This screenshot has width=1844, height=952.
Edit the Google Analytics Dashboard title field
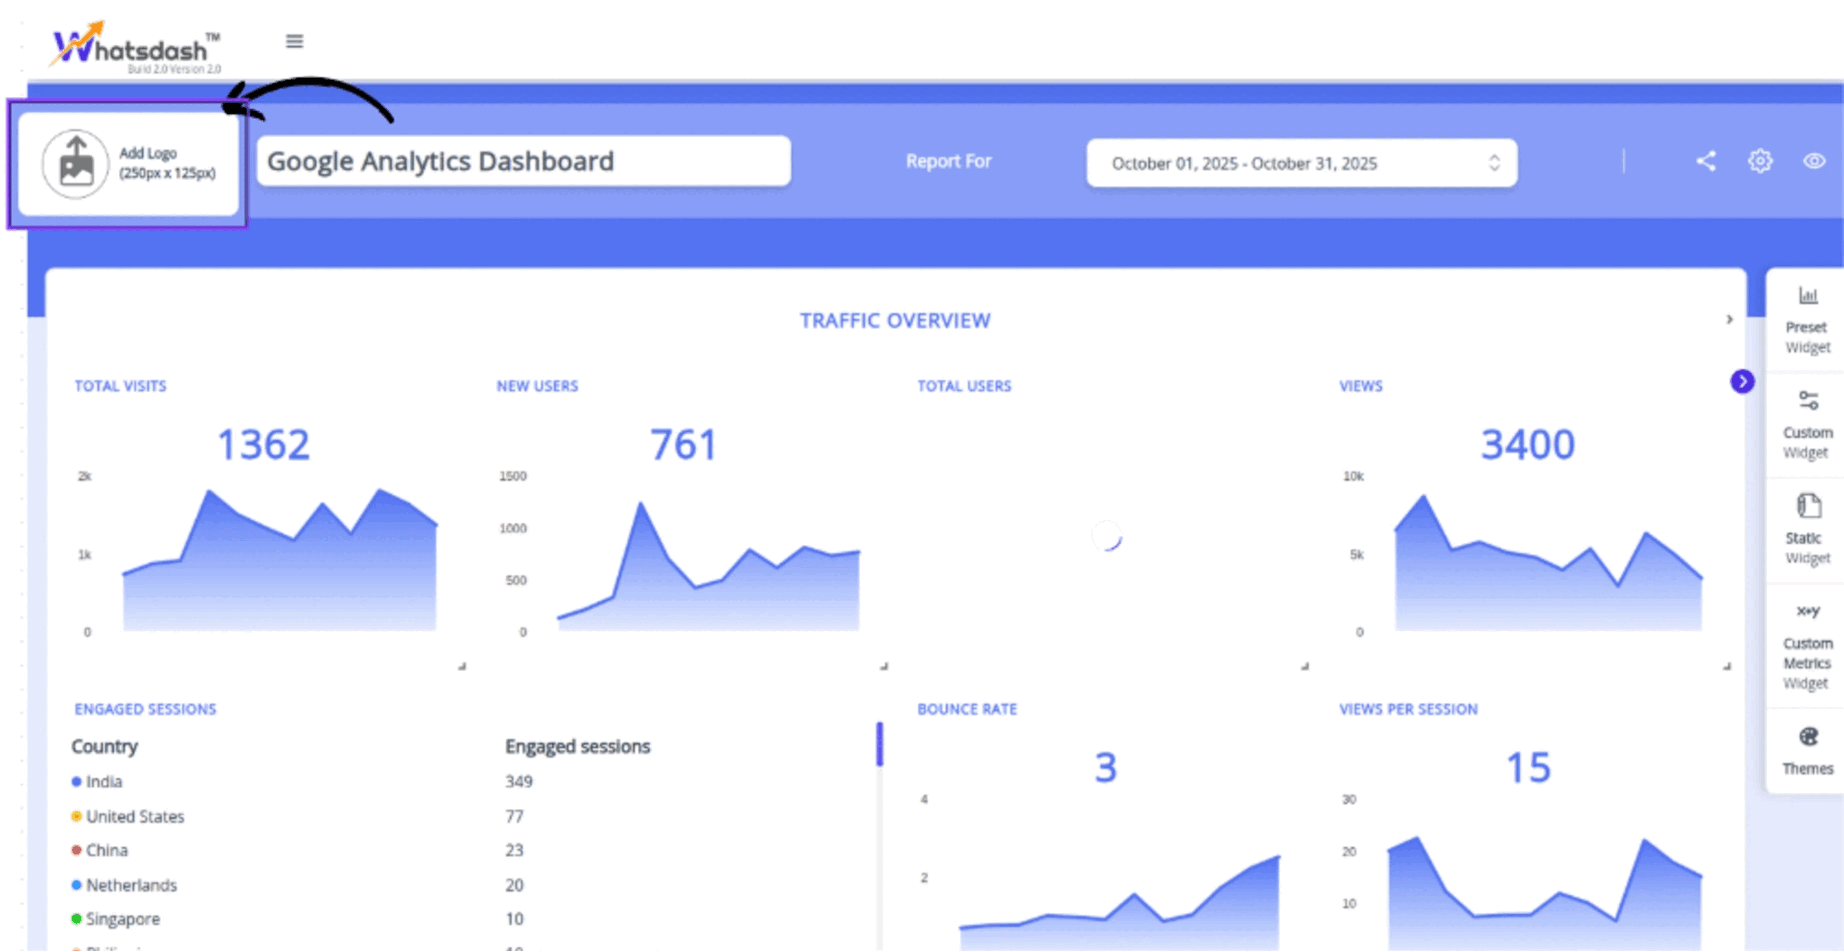(523, 162)
